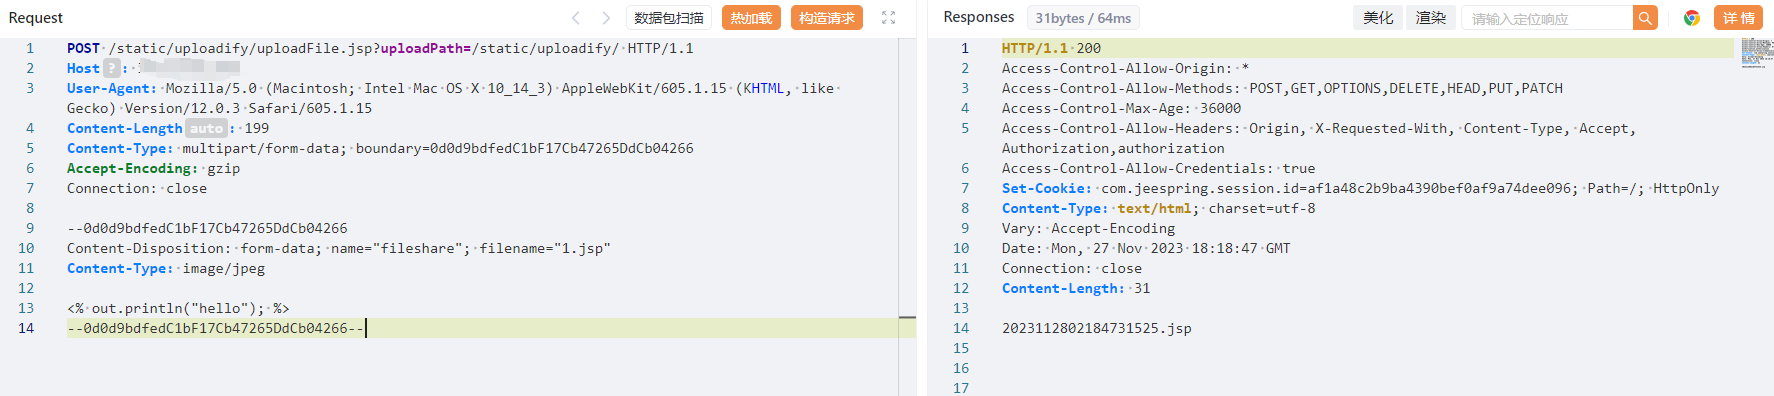This screenshot has height=396, width=1774.
Task: Toggle 美化 beautify response view
Action: point(1378,18)
